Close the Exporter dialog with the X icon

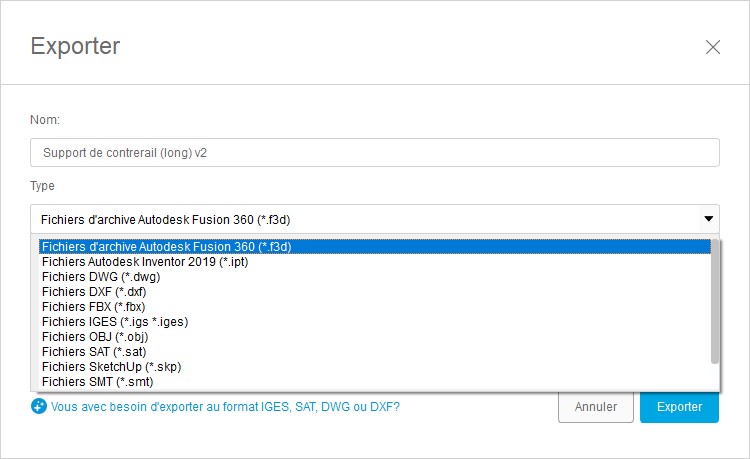[x=713, y=47]
